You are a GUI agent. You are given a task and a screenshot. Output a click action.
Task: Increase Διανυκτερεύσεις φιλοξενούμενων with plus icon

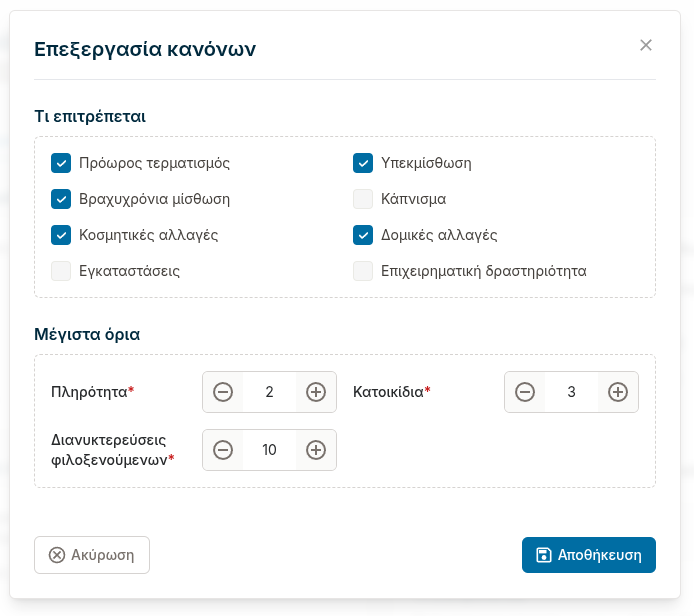(x=316, y=450)
